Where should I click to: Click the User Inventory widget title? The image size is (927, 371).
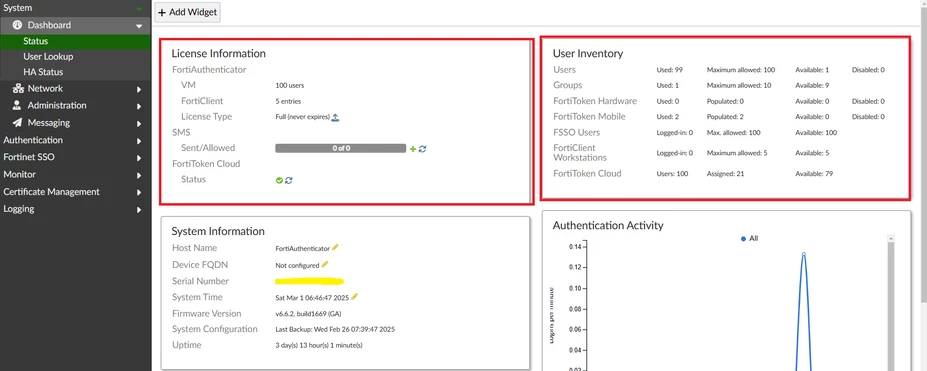(588, 53)
